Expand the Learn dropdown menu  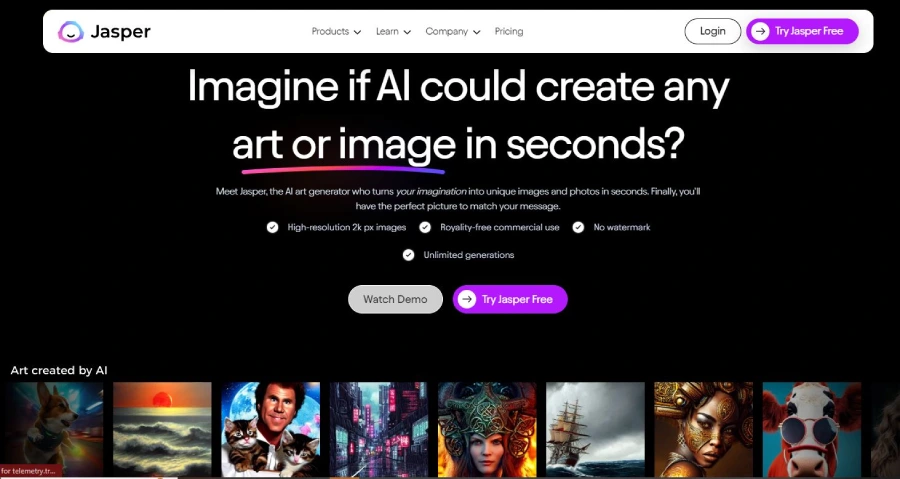pyautogui.click(x=394, y=32)
